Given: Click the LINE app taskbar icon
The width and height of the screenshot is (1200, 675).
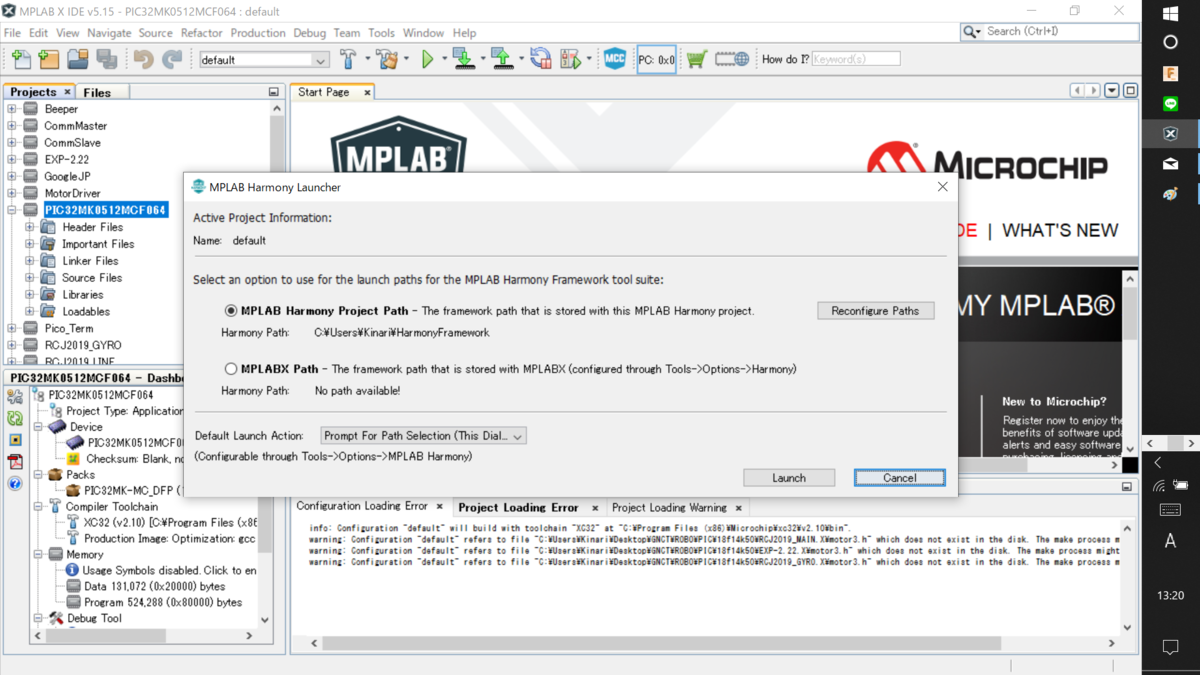Looking at the screenshot, I should point(1170,103).
